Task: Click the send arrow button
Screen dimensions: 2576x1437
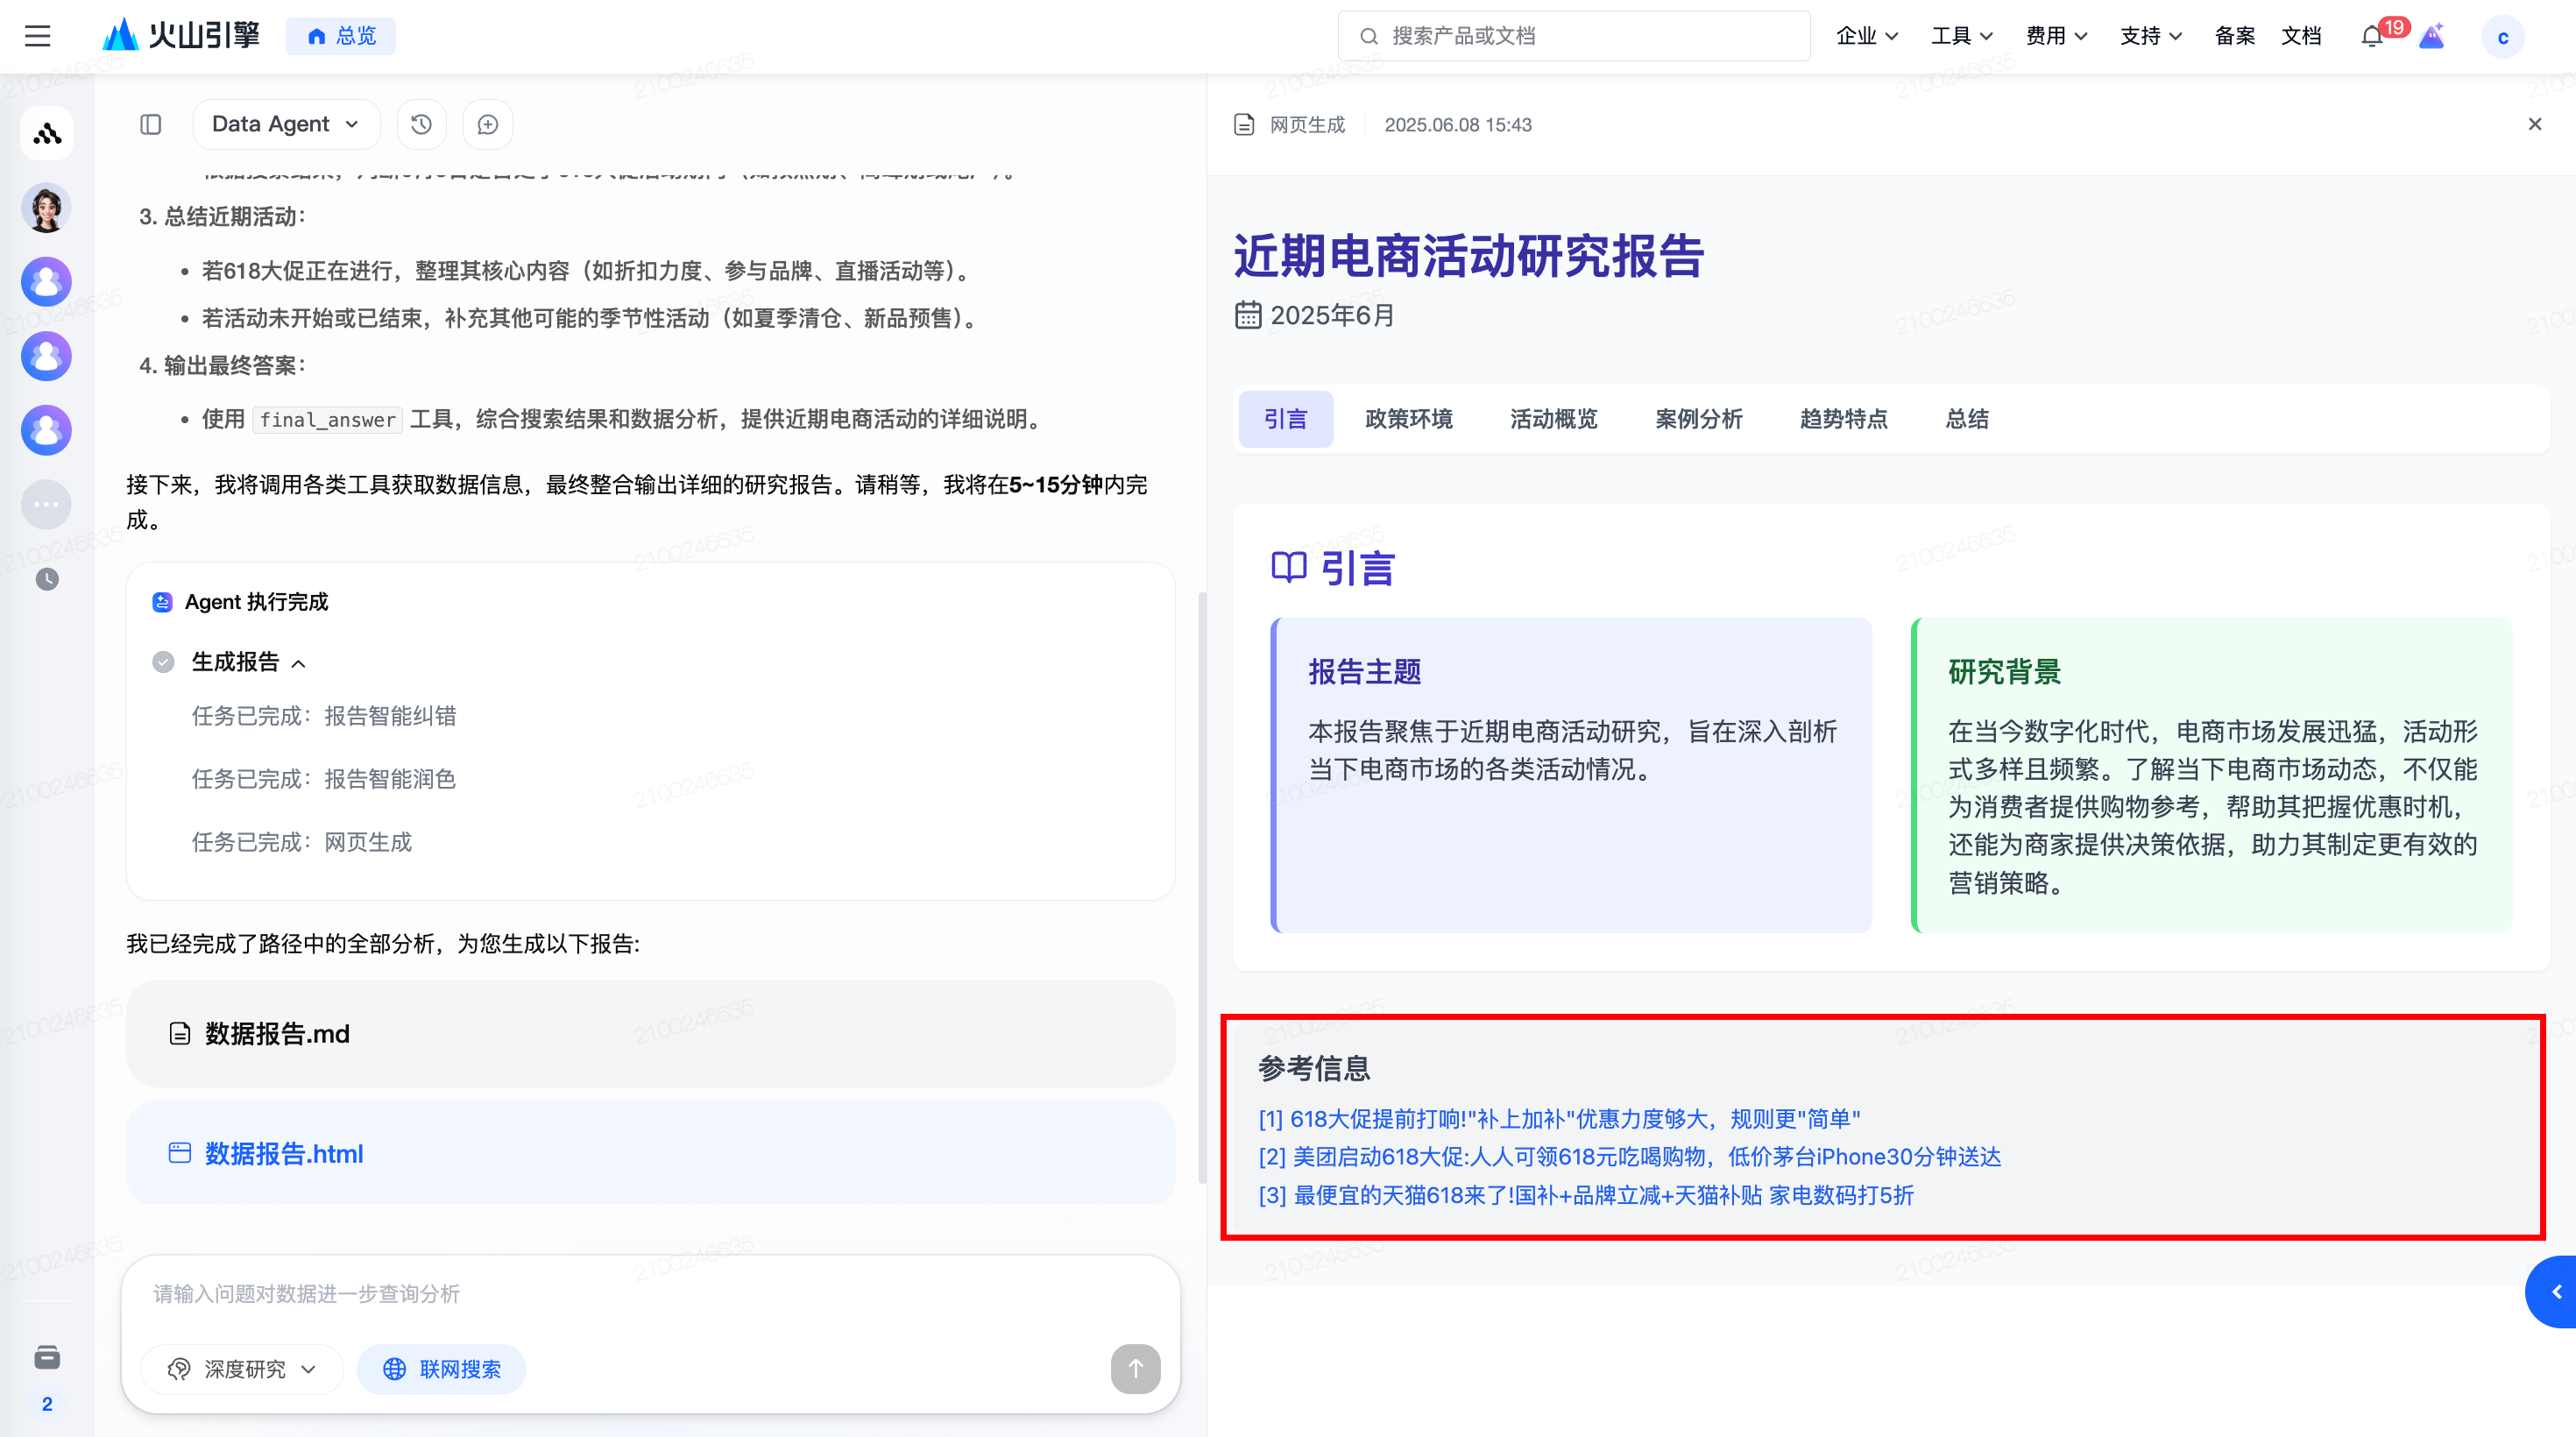Action: (1136, 1369)
